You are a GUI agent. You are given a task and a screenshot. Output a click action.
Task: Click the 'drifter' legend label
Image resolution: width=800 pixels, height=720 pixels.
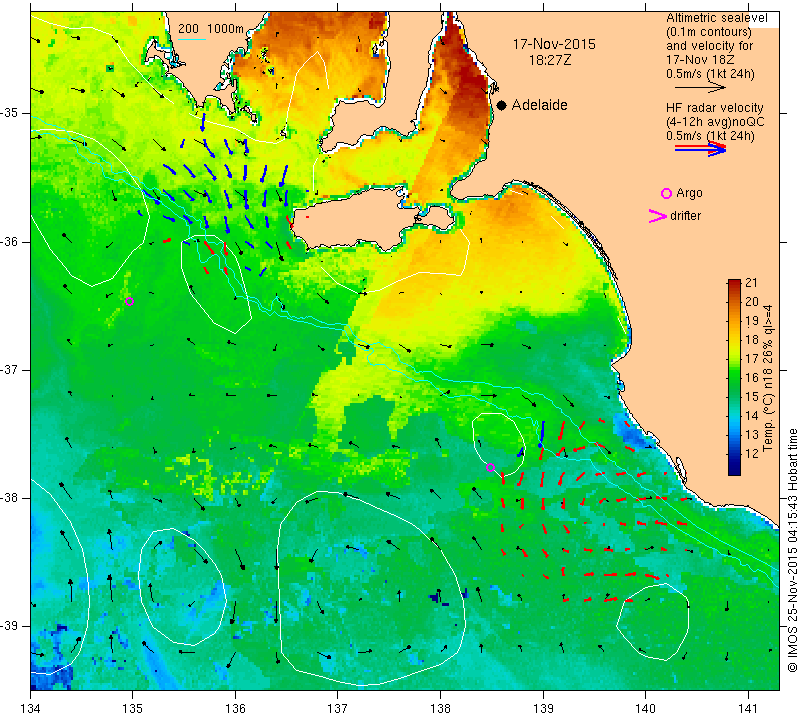(686, 216)
